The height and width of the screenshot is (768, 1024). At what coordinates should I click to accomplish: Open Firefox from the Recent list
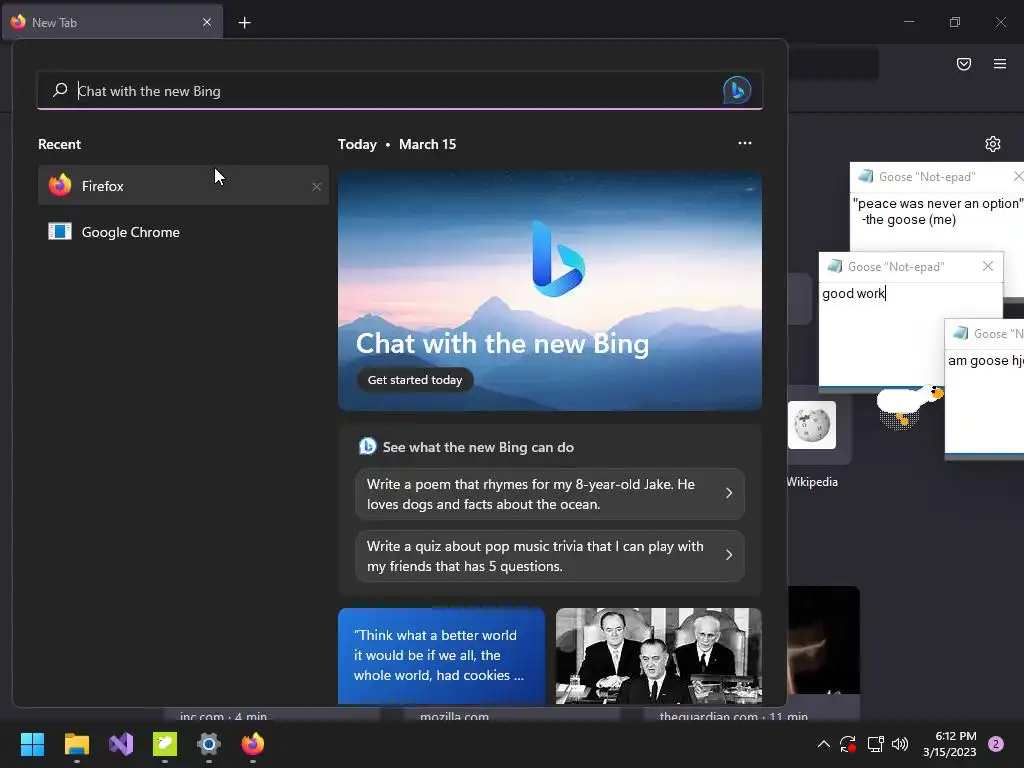tap(183, 185)
